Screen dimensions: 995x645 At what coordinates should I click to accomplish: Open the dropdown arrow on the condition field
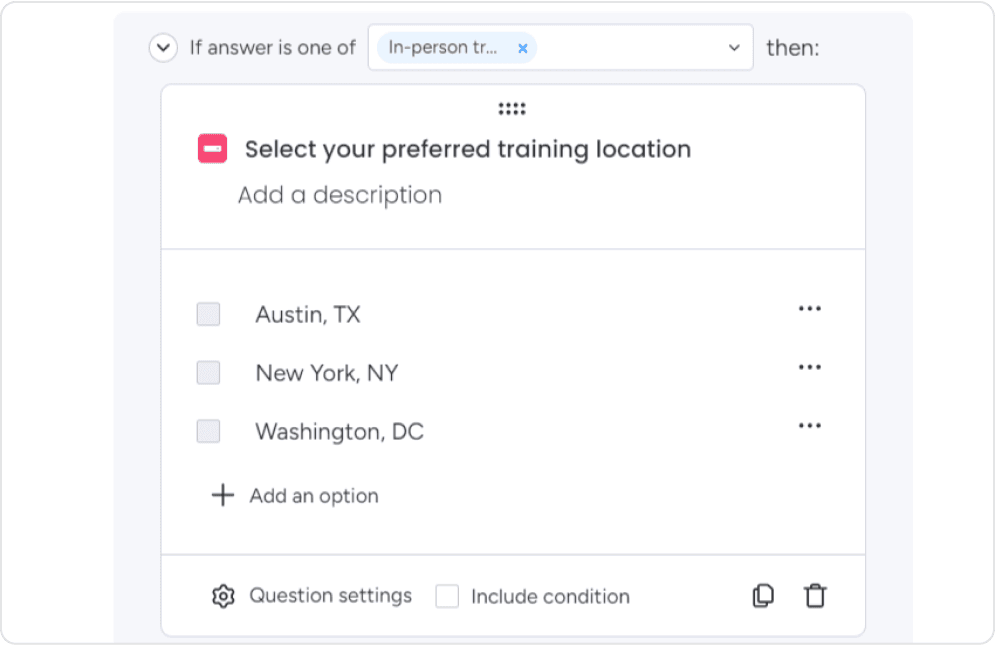[732, 47]
